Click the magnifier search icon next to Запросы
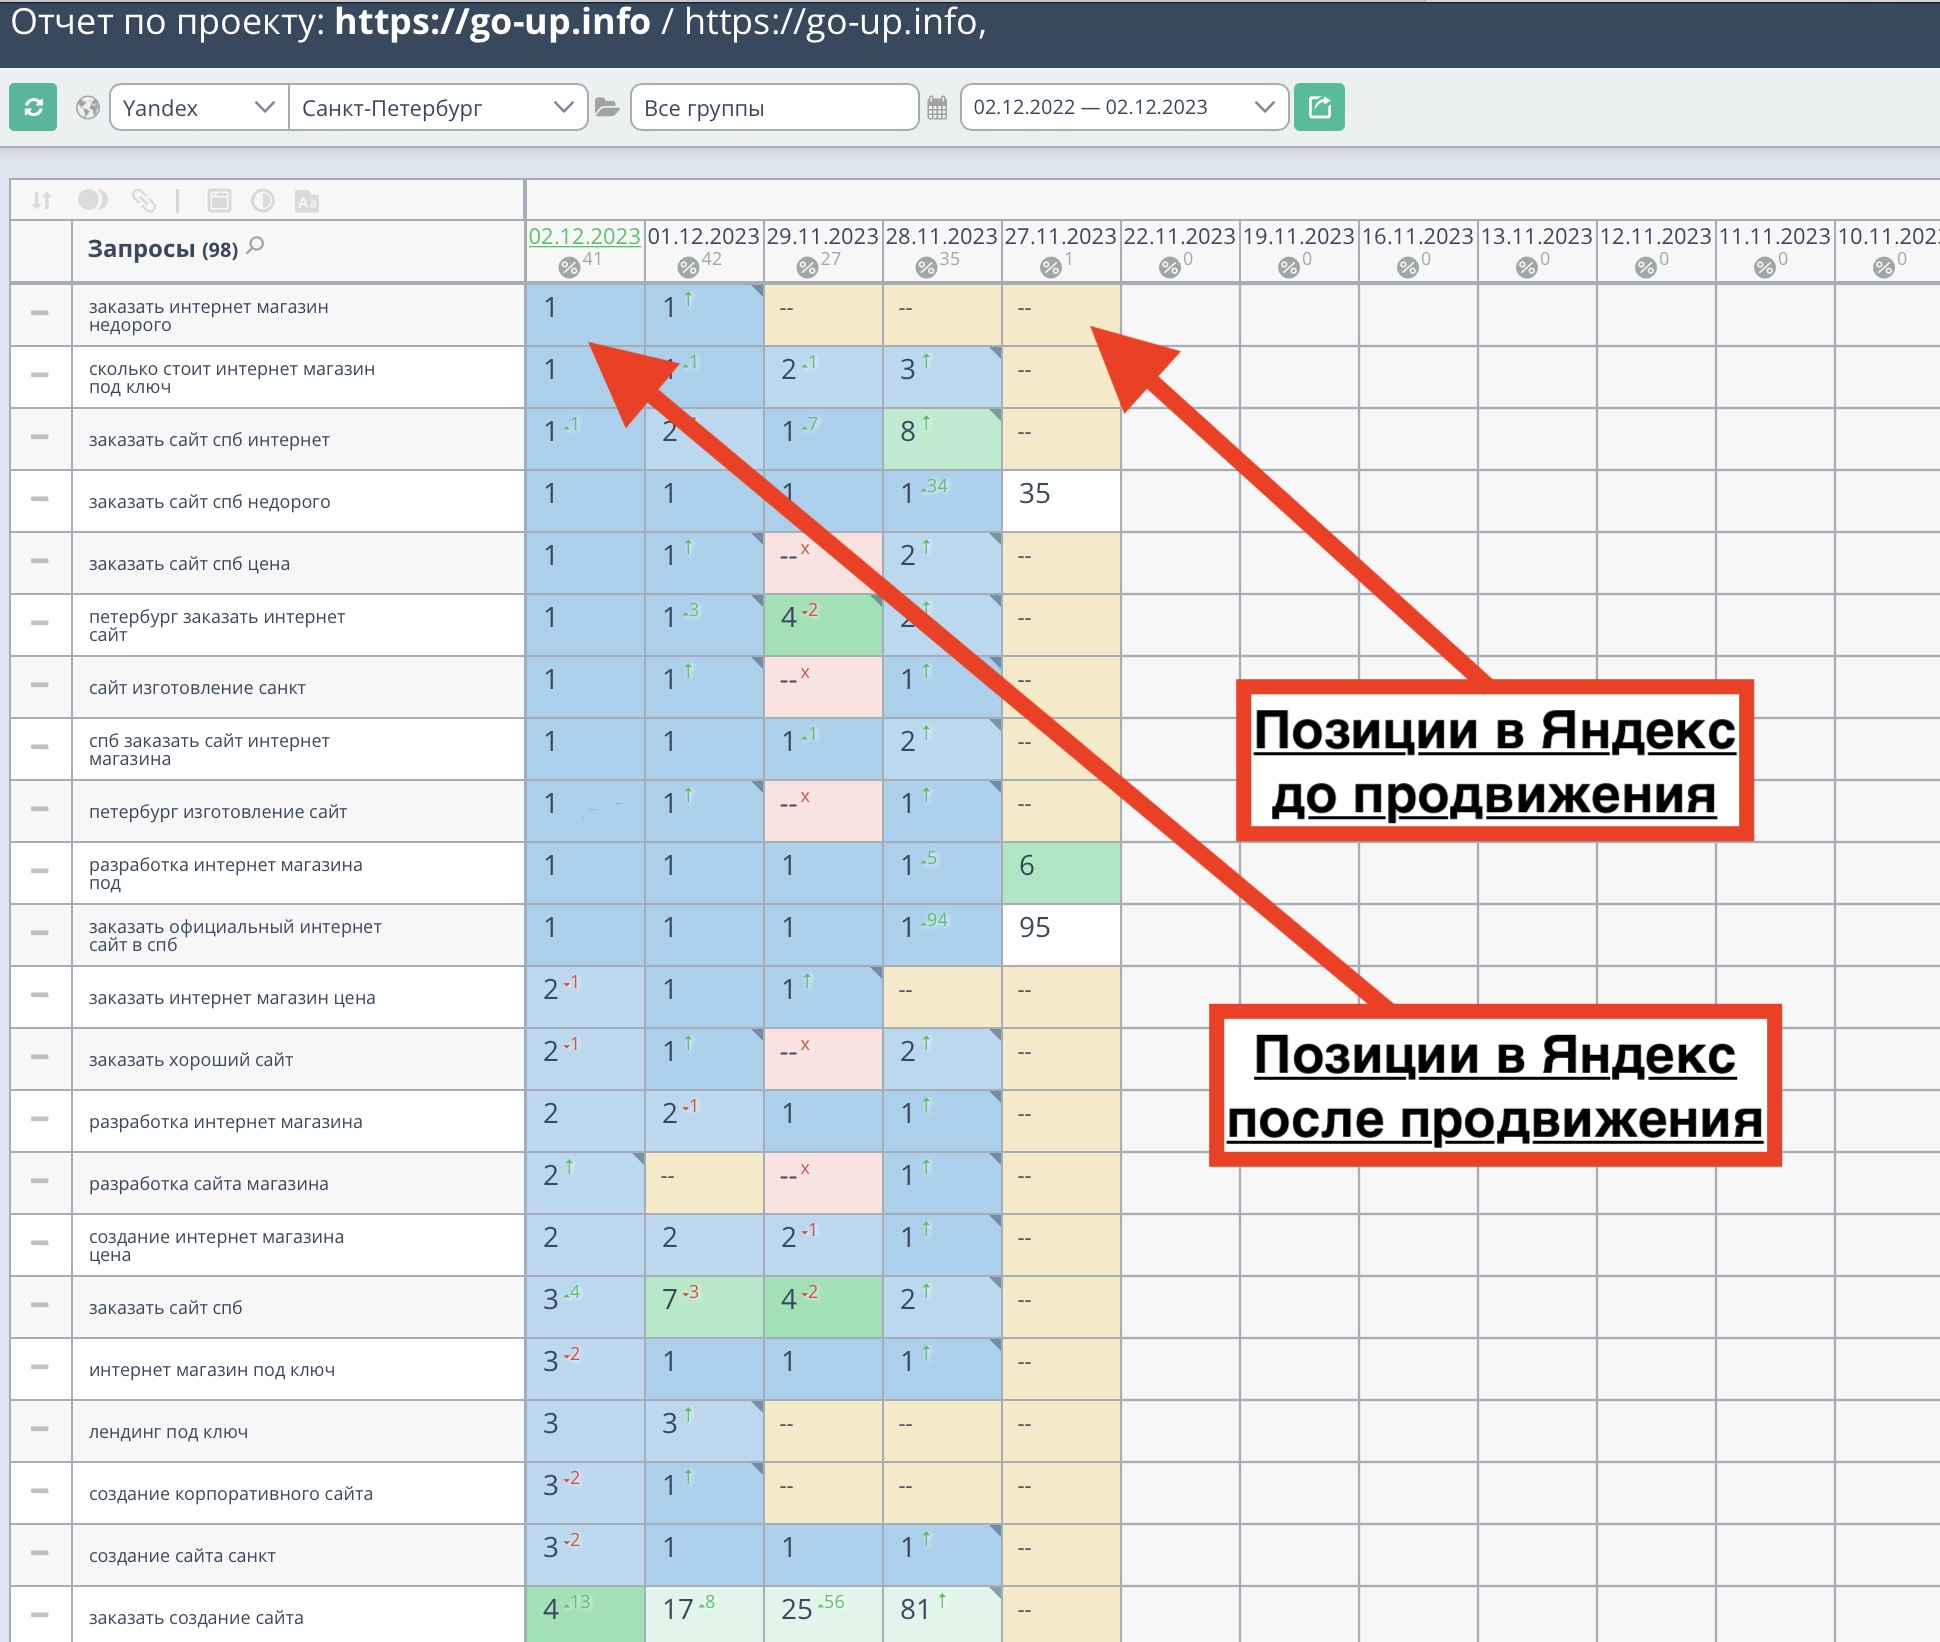This screenshot has width=1940, height=1642. coord(256,245)
